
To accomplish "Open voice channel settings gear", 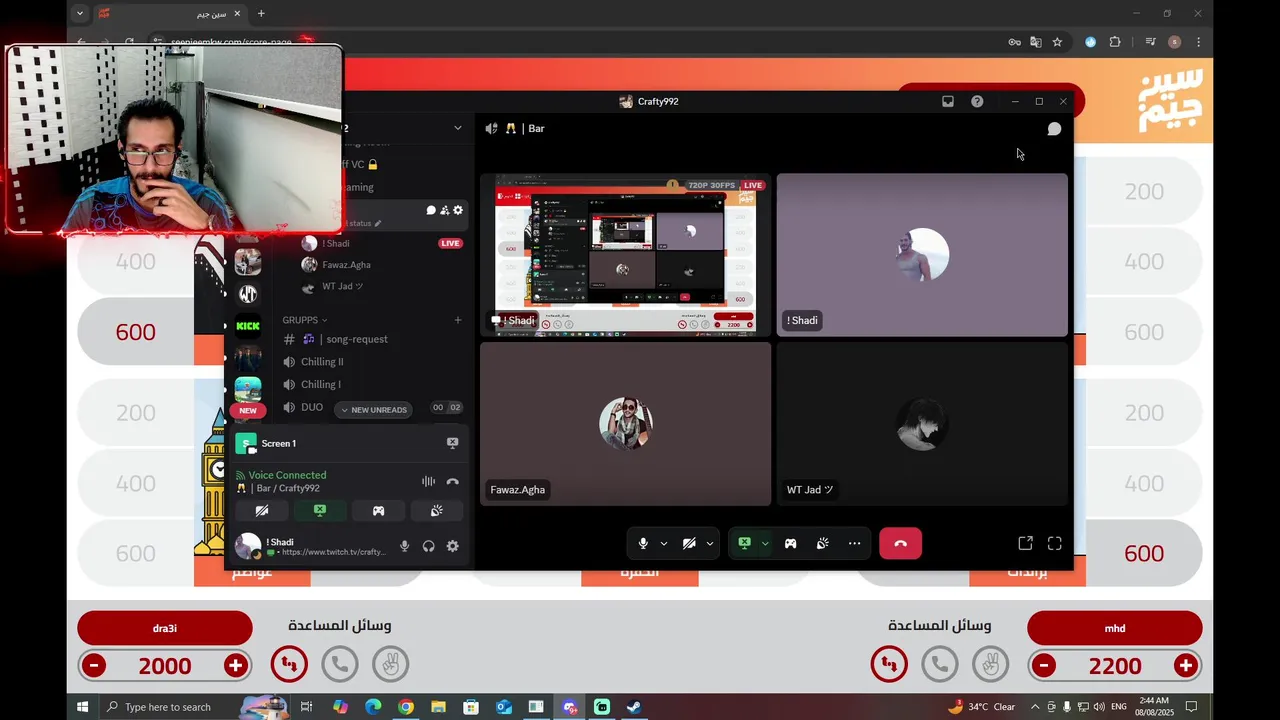I will (x=458, y=210).
